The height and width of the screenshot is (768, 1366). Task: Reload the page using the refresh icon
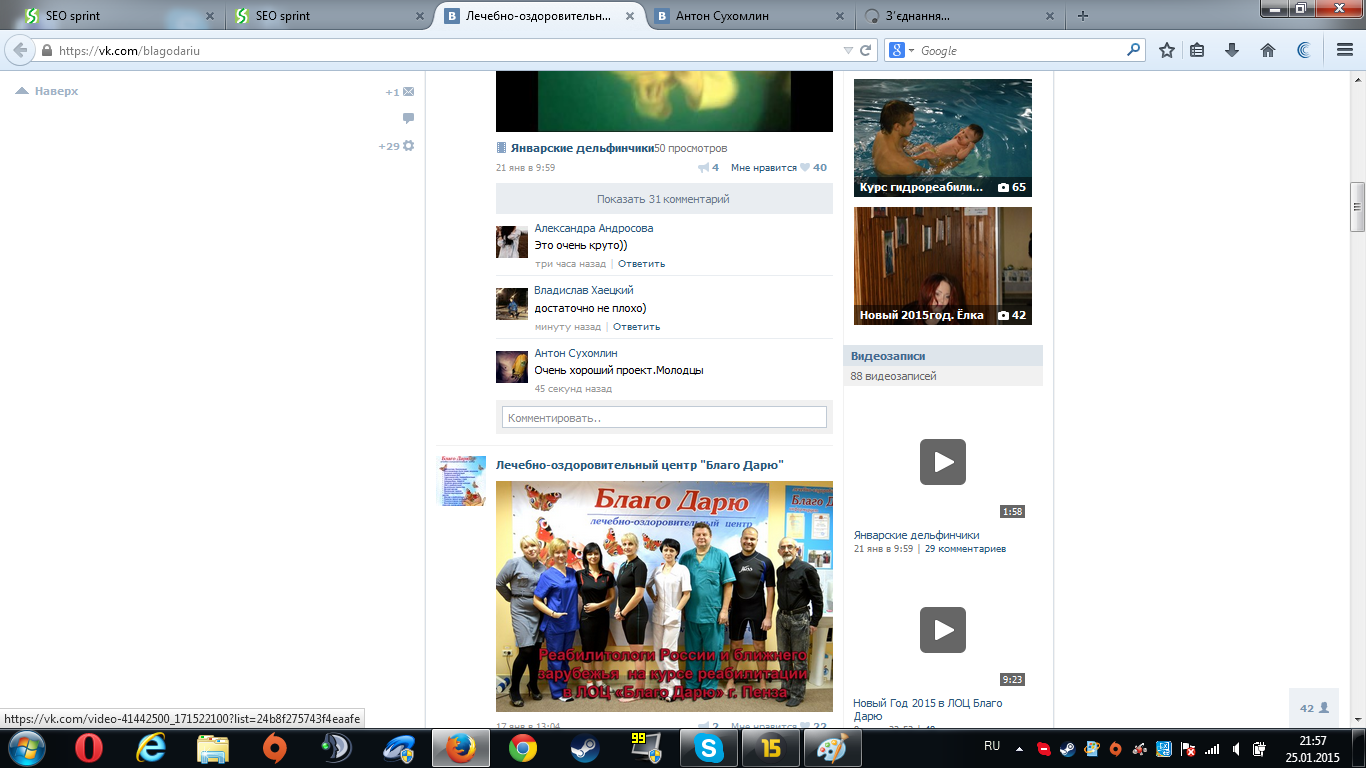pos(866,50)
